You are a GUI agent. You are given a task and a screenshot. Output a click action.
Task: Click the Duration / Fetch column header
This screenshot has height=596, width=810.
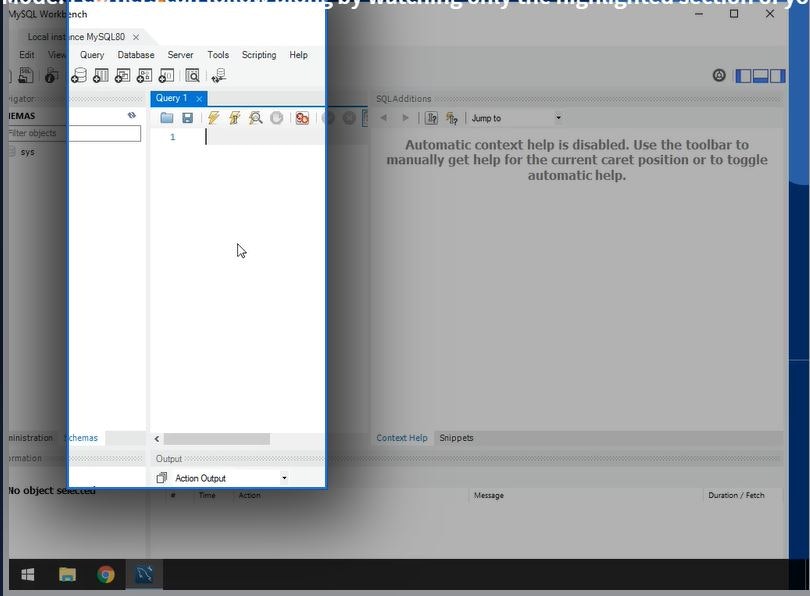pyautogui.click(x=736, y=495)
